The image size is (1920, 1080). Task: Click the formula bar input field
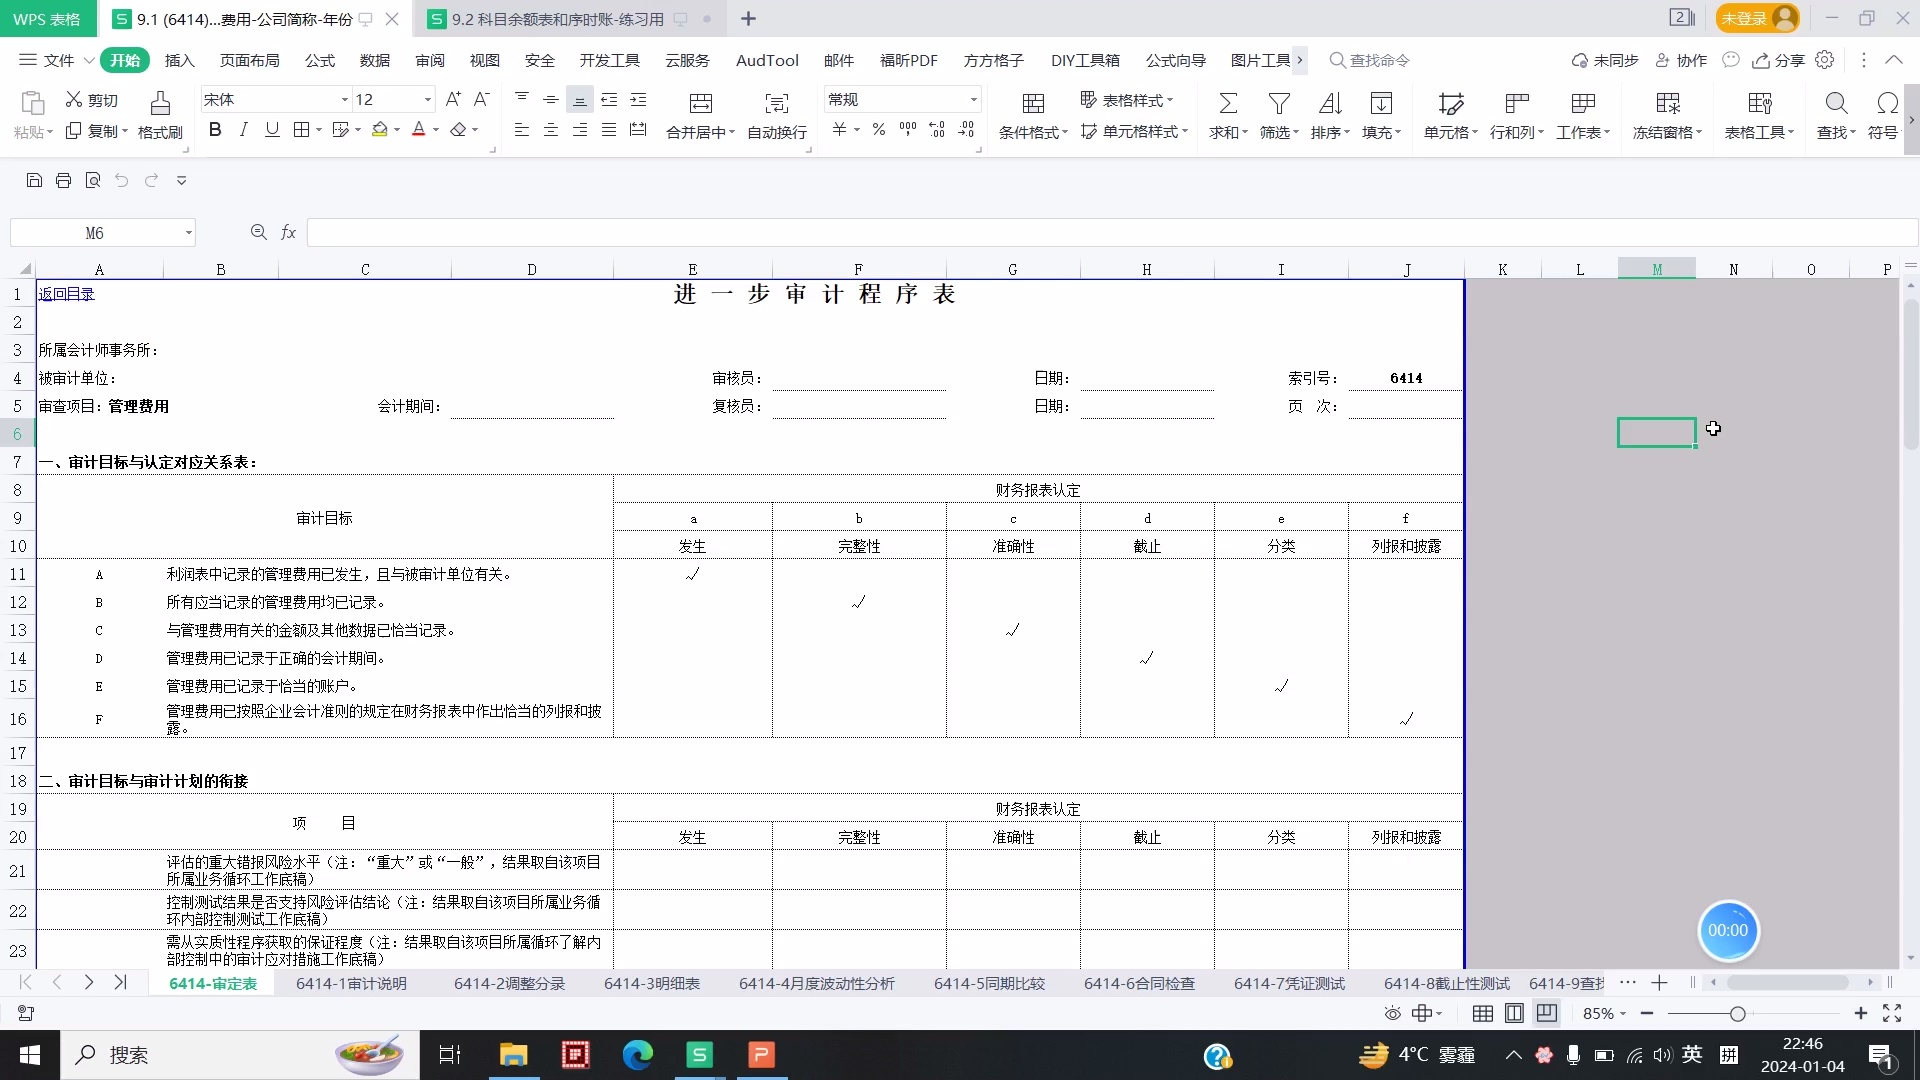click(x=1112, y=232)
